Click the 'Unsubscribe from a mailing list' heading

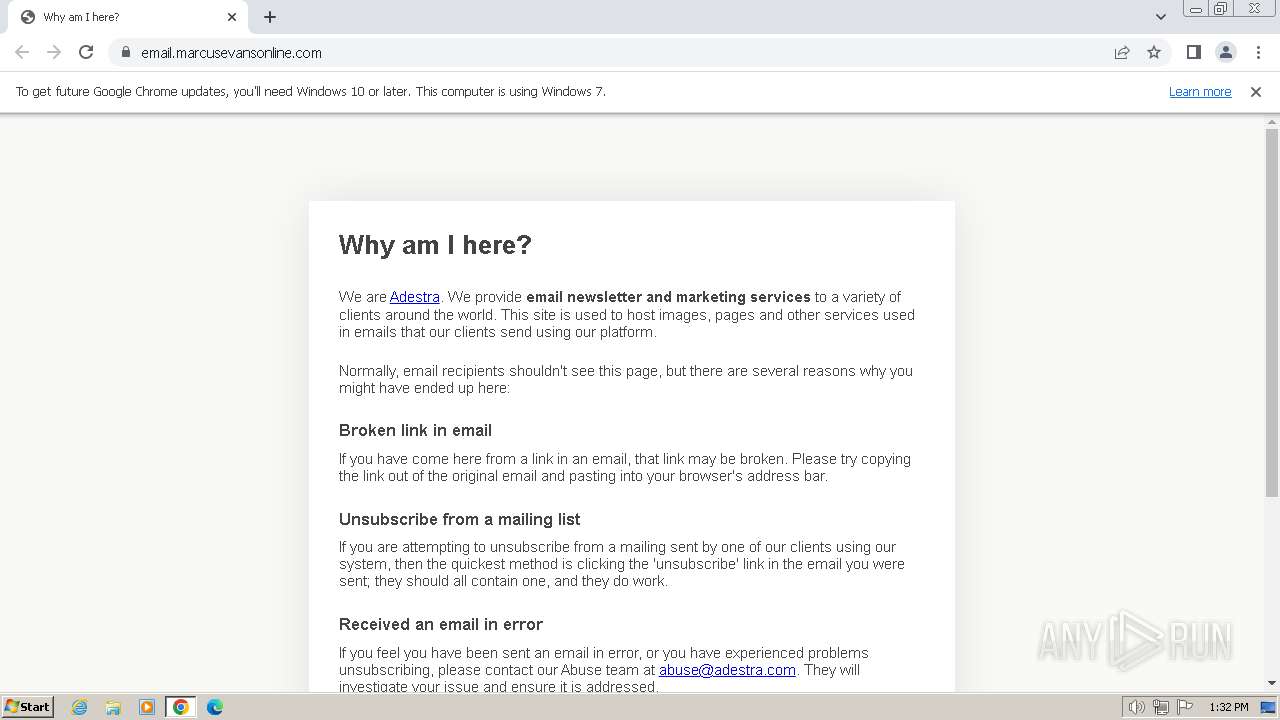click(x=459, y=519)
